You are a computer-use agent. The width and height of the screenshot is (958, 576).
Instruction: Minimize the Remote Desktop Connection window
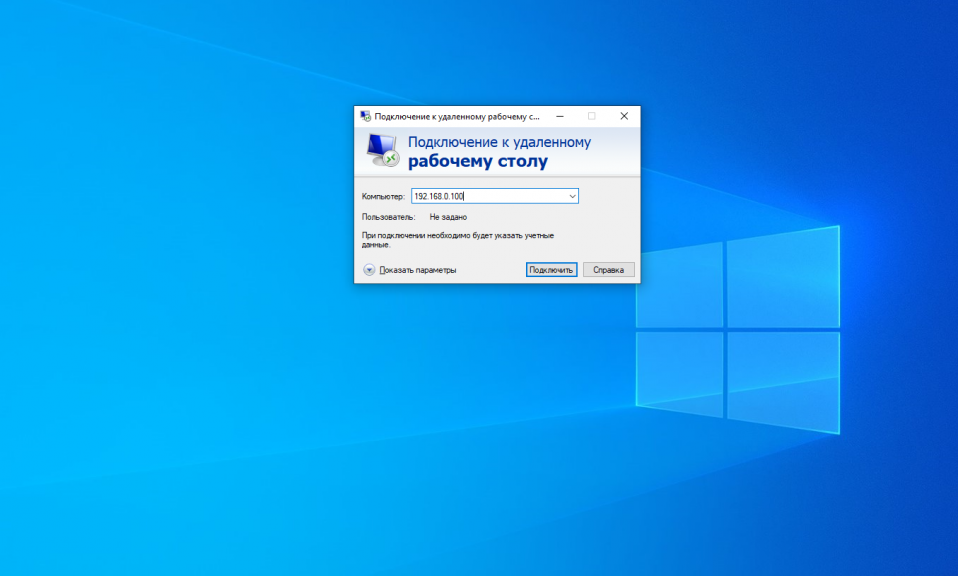pos(558,116)
